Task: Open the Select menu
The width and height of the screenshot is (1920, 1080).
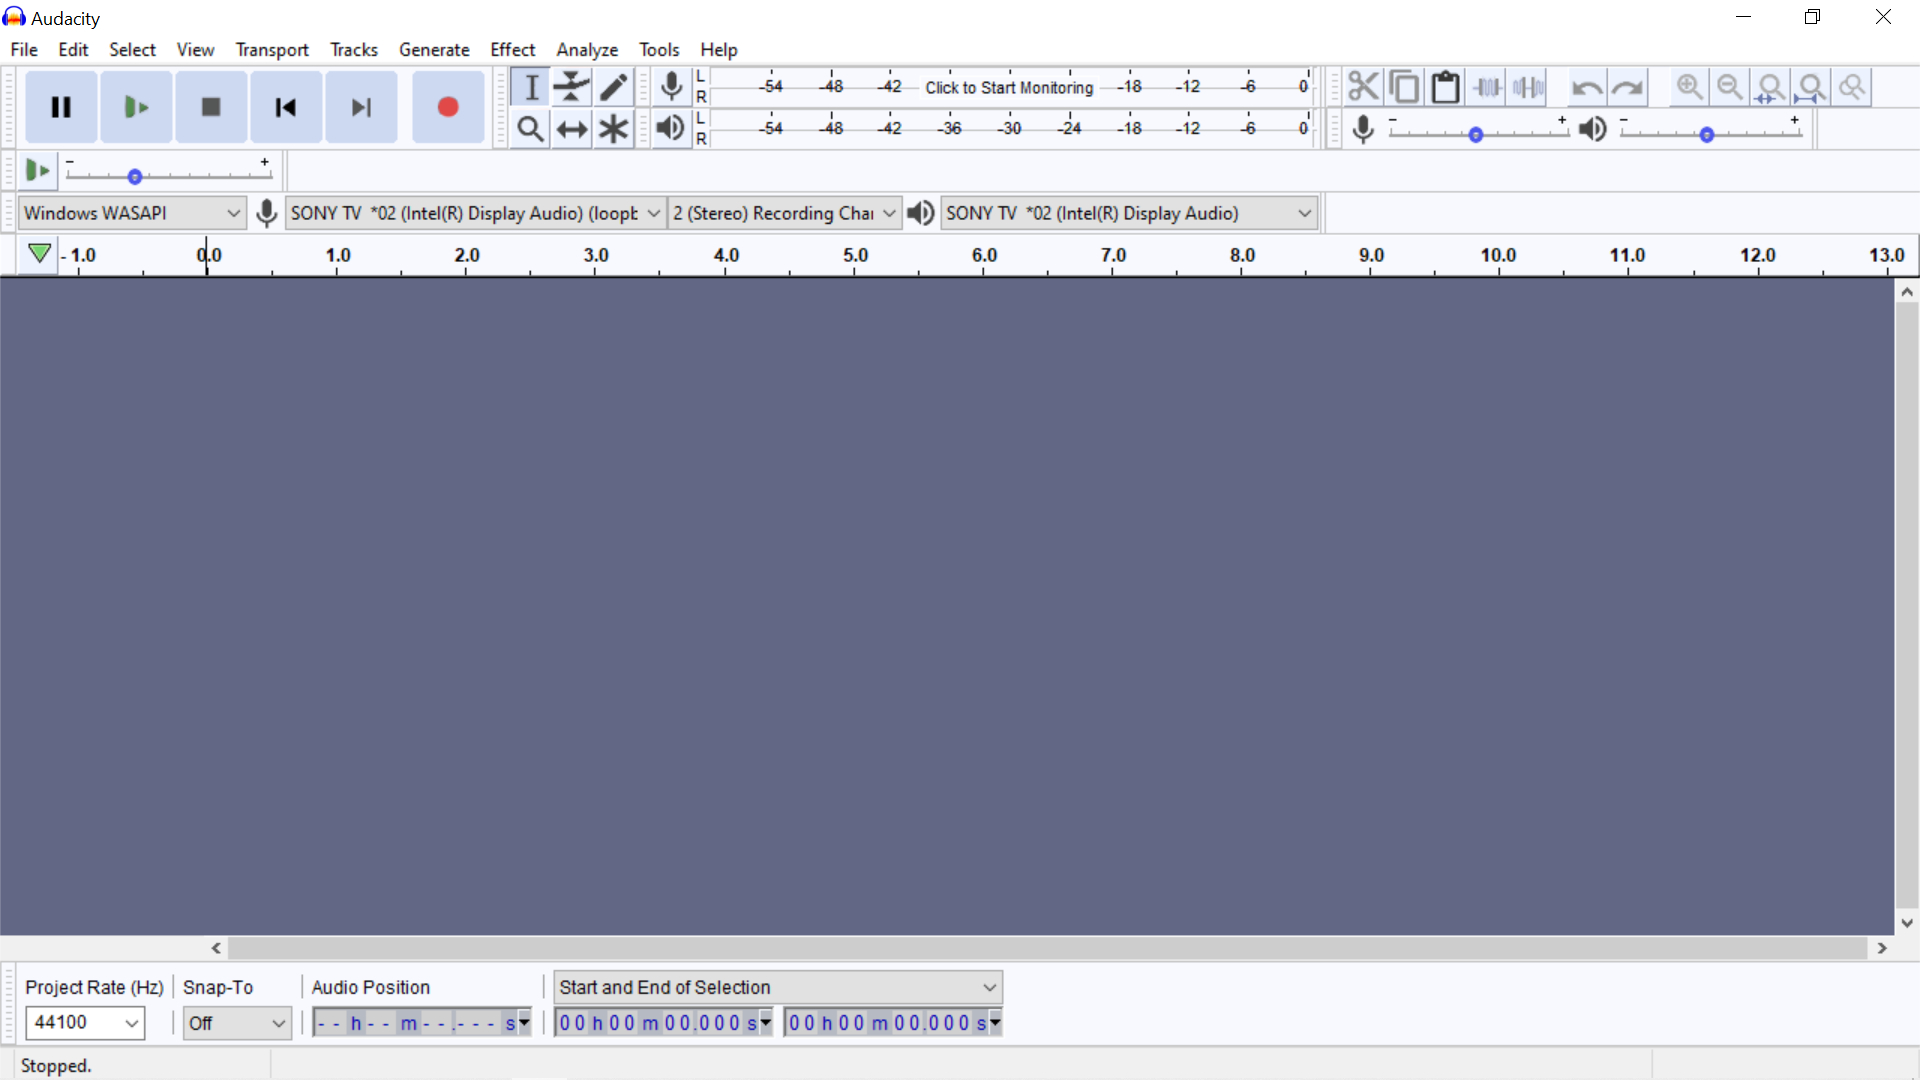Action: [132, 49]
